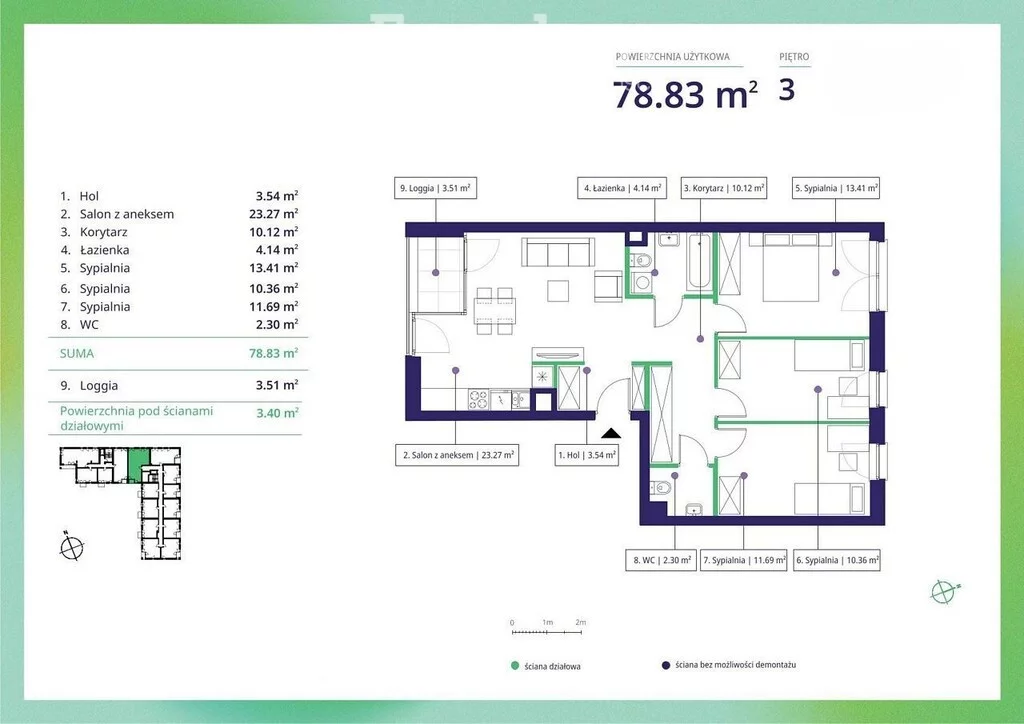Click the stove icon in the kitchen annex

(x=478, y=399)
